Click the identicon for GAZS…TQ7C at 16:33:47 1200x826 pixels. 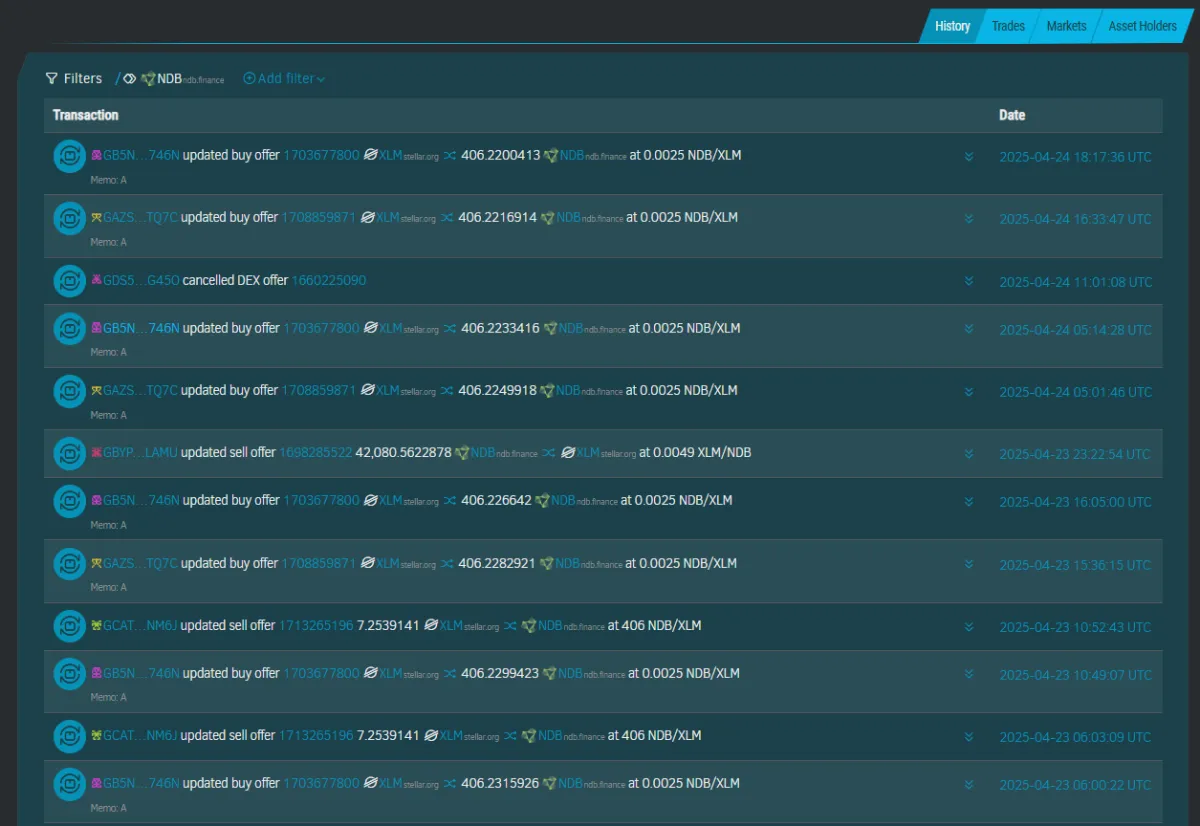96,217
